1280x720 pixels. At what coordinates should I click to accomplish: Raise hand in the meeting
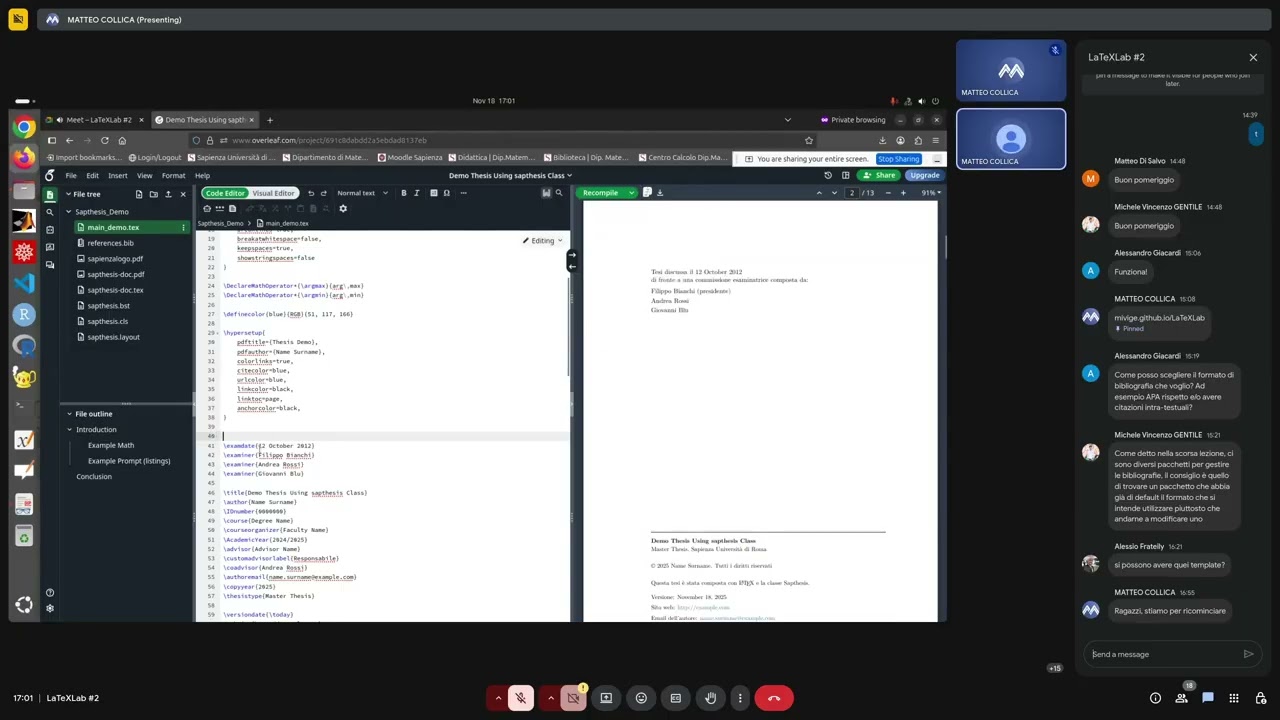711,698
